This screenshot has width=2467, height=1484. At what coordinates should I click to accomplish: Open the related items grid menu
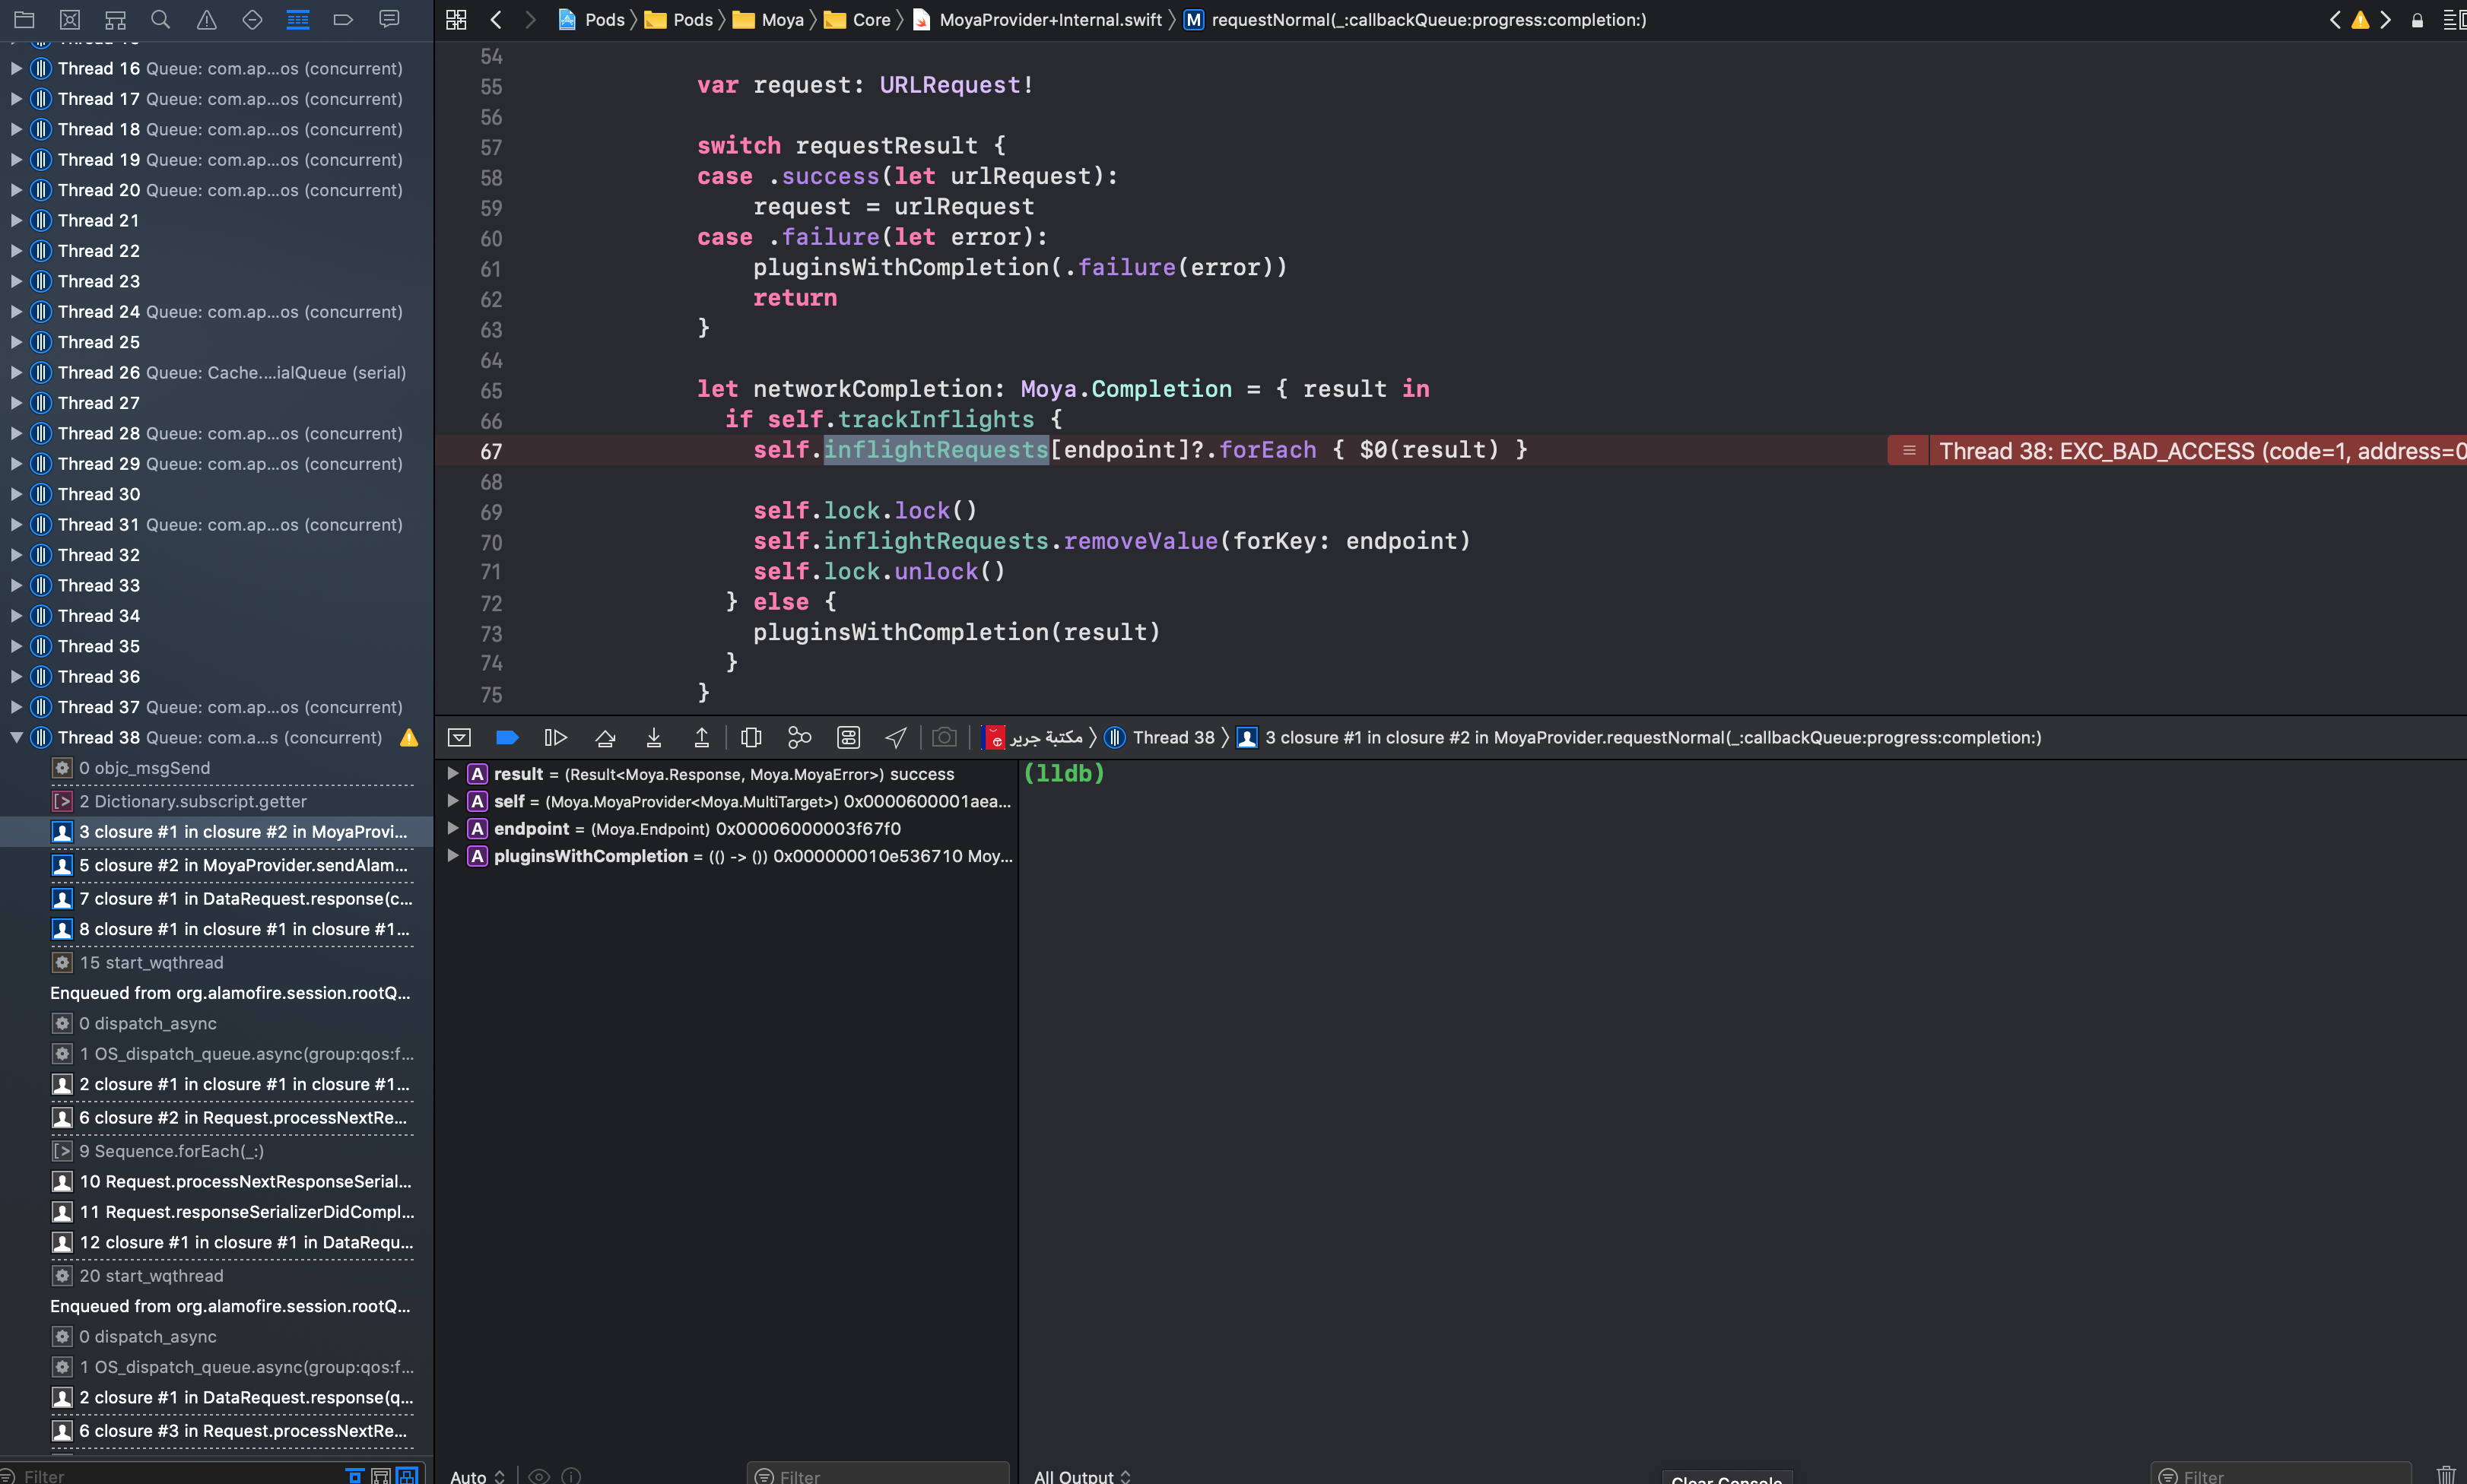456,19
